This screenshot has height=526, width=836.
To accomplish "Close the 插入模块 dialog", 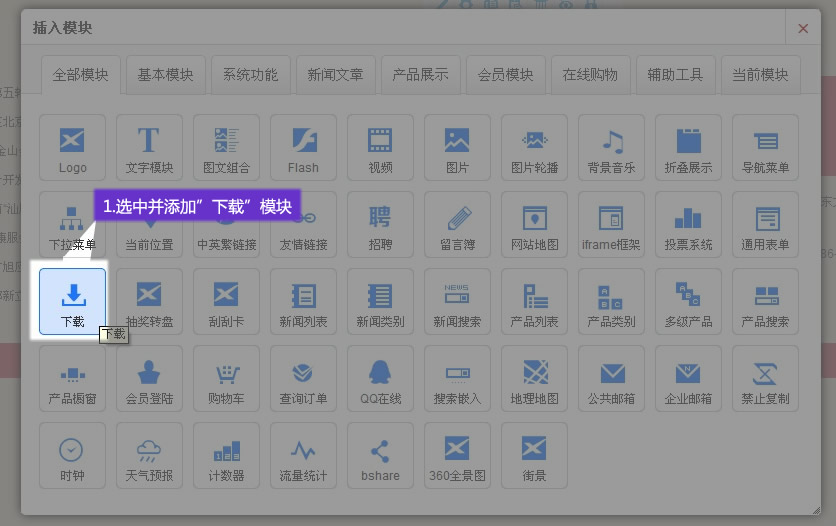I will 802,29.
